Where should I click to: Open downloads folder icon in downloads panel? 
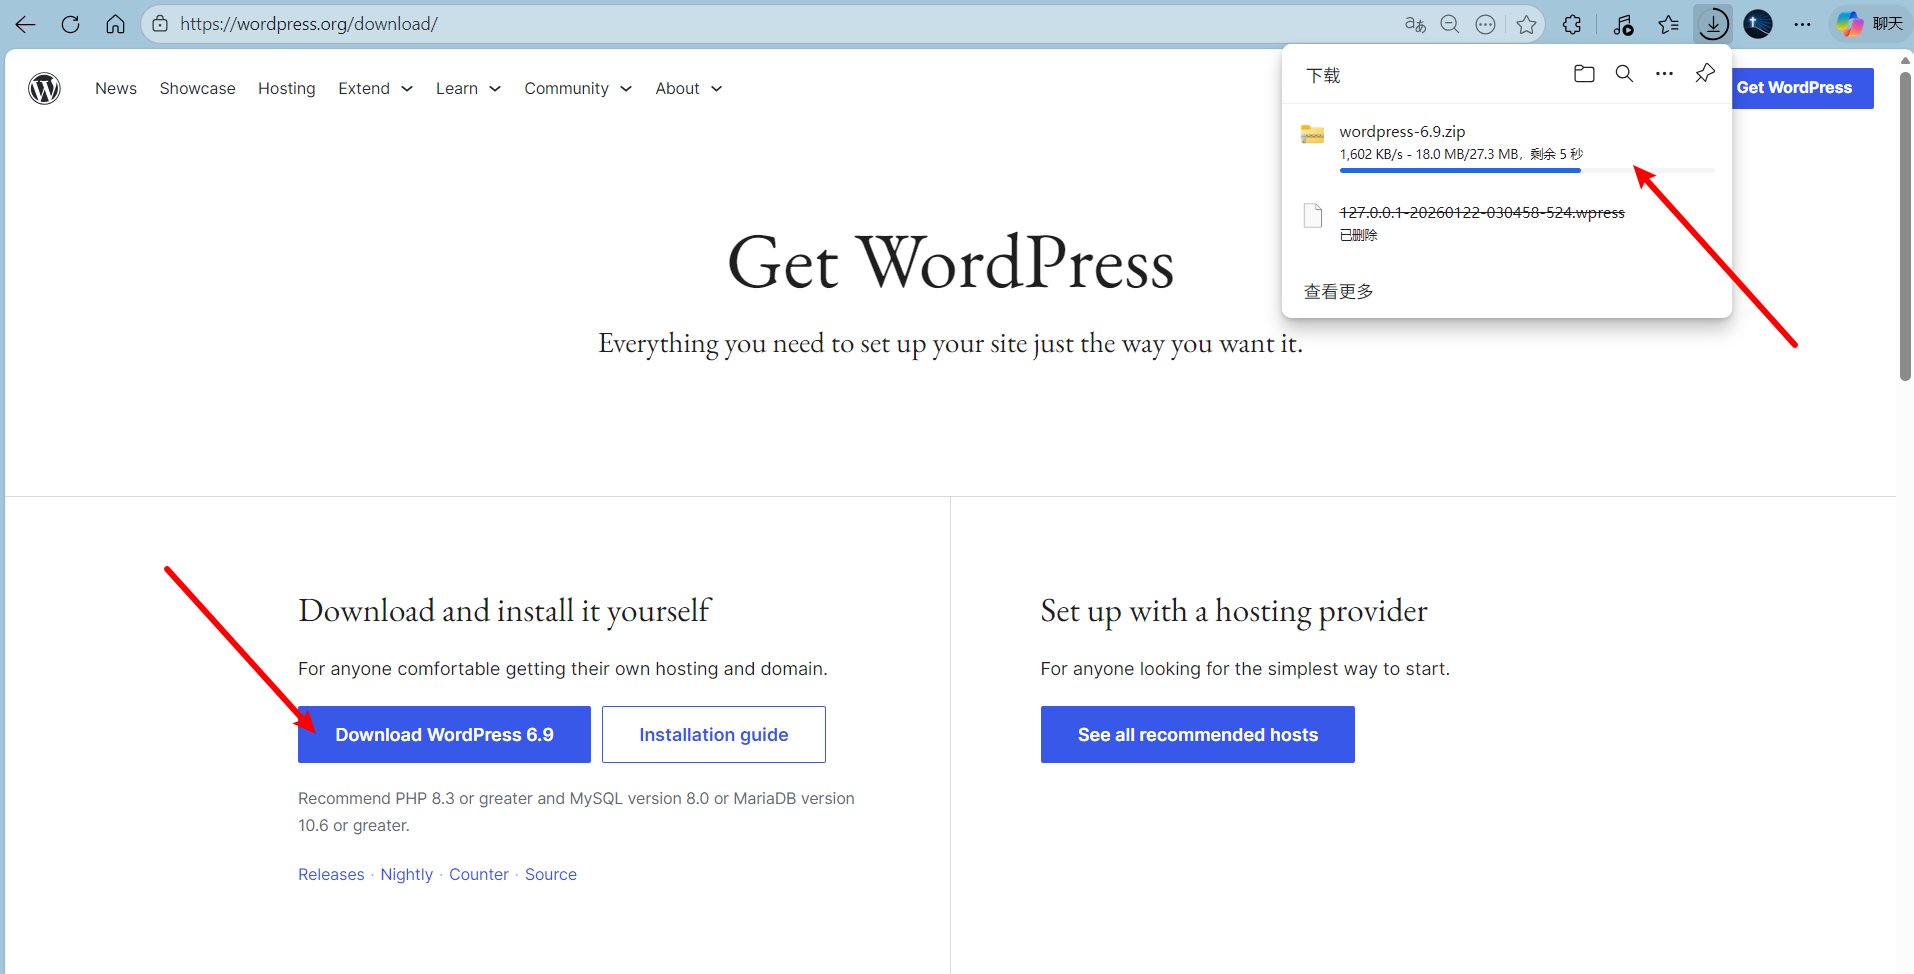[1584, 74]
